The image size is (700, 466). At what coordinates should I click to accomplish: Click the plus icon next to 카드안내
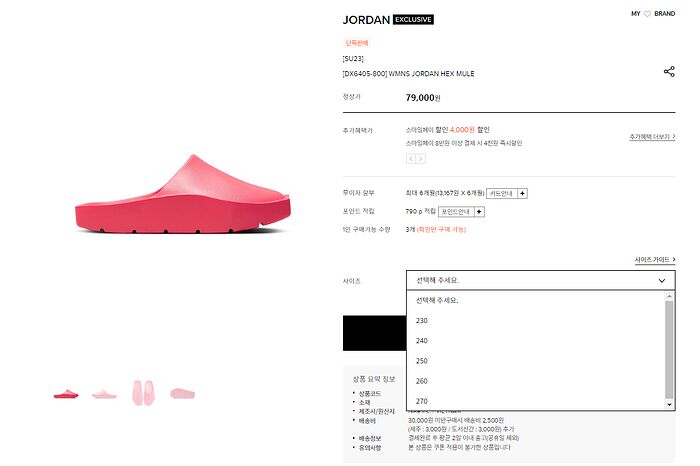coord(522,193)
